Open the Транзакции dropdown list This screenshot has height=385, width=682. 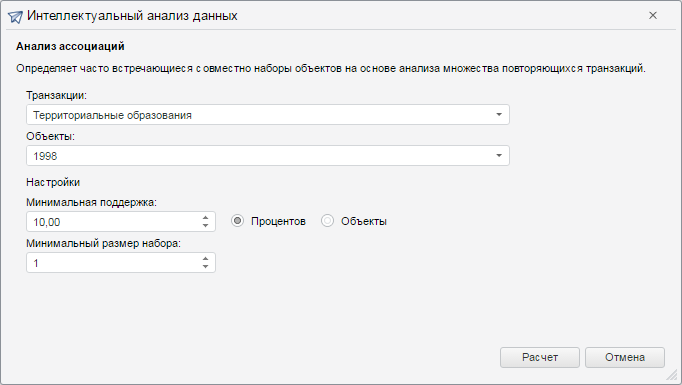point(499,115)
